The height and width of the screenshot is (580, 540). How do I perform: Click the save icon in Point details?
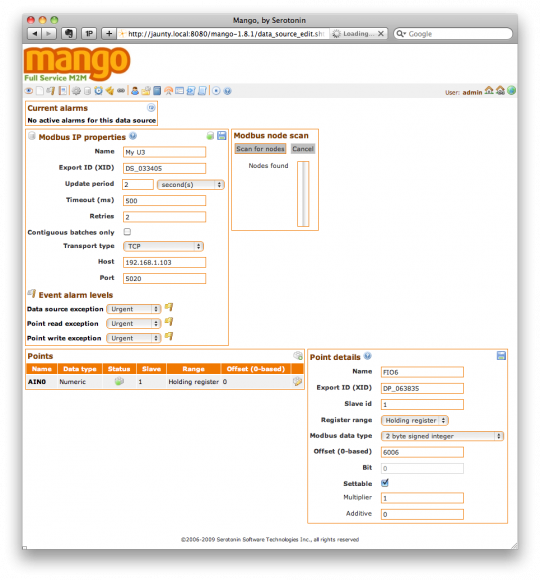[x=501, y=356]
